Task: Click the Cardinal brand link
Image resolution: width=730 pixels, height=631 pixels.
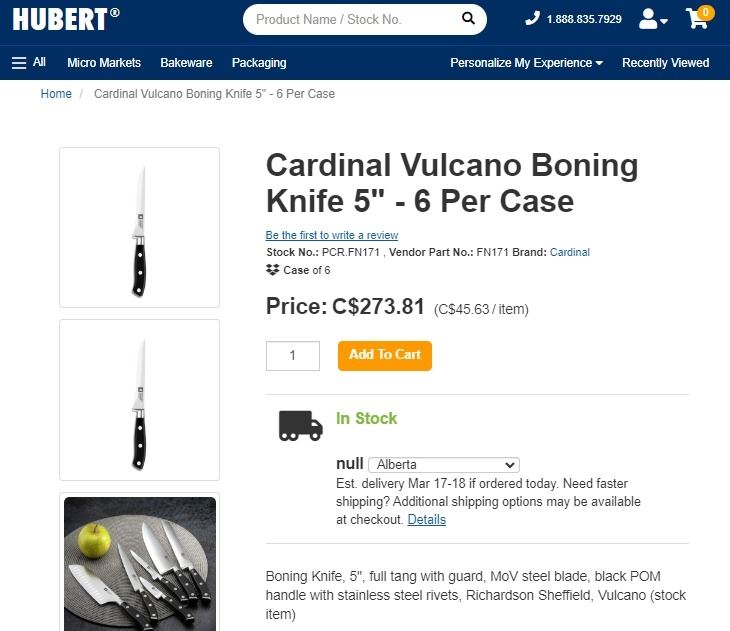Action: pos(570,252)
